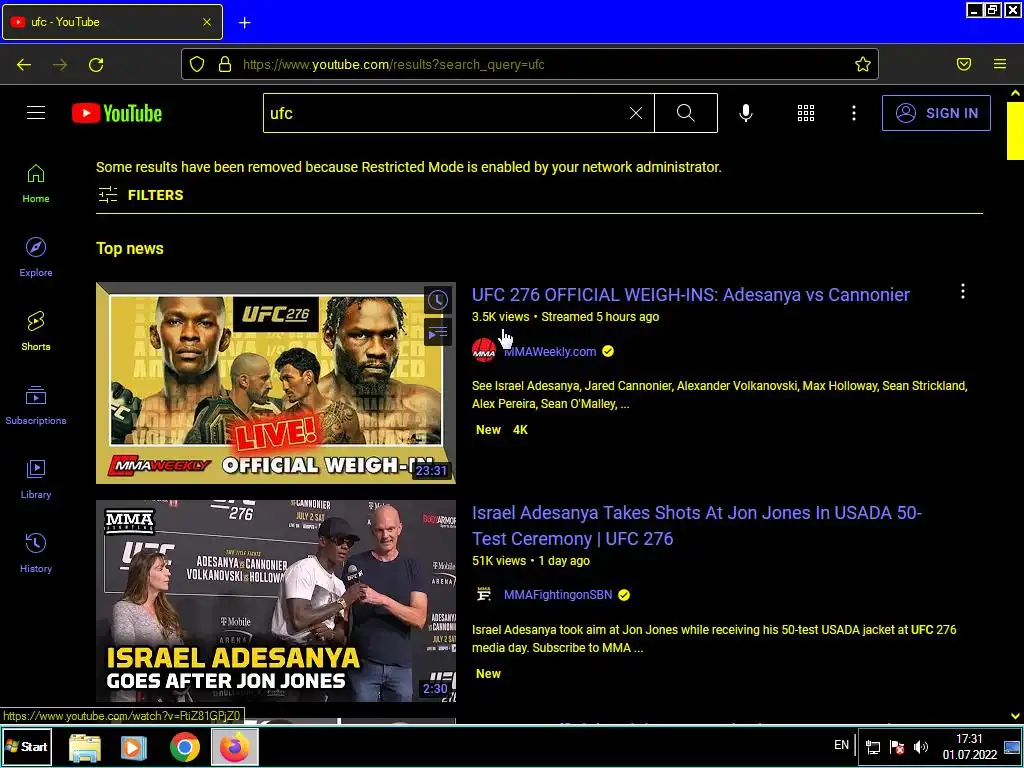
Task: Click the MMAWeekly.com channel avatar
Action: pos(484,351)
